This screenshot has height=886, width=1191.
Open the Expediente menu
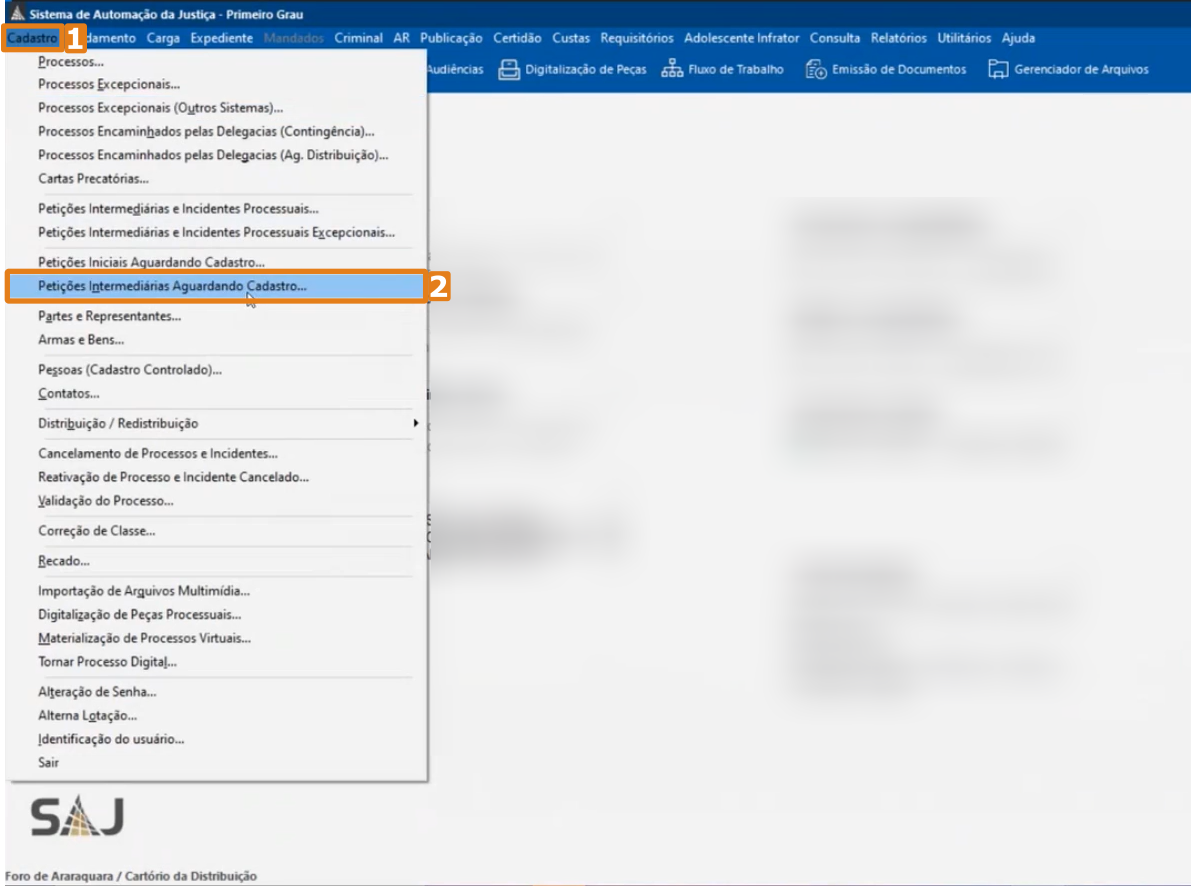click(x=222, y=38)
